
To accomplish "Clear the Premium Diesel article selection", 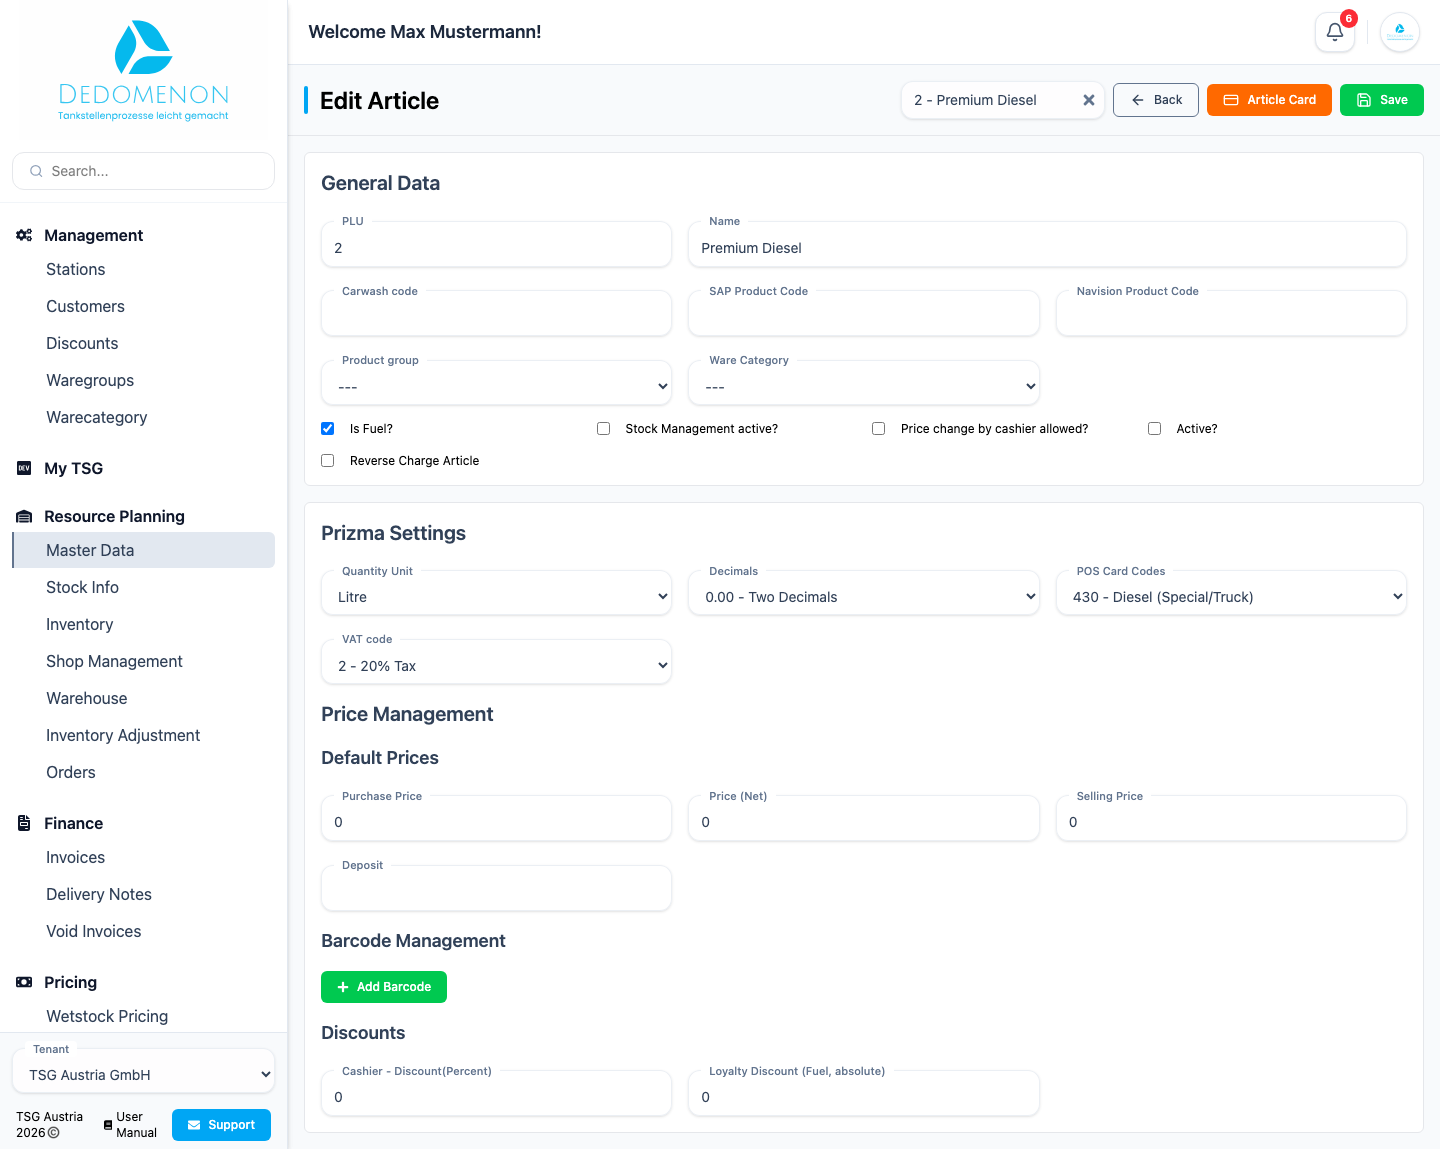I will coord(1089,100).
